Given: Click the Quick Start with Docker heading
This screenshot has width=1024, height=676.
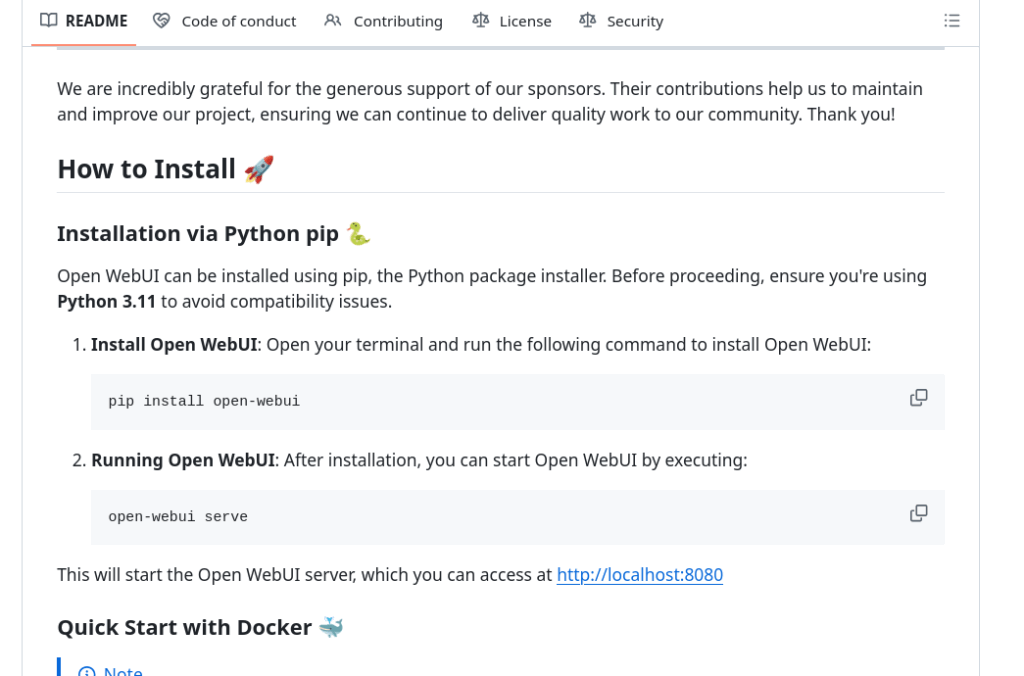Looking at the screenshot, I should click(184, 628).
